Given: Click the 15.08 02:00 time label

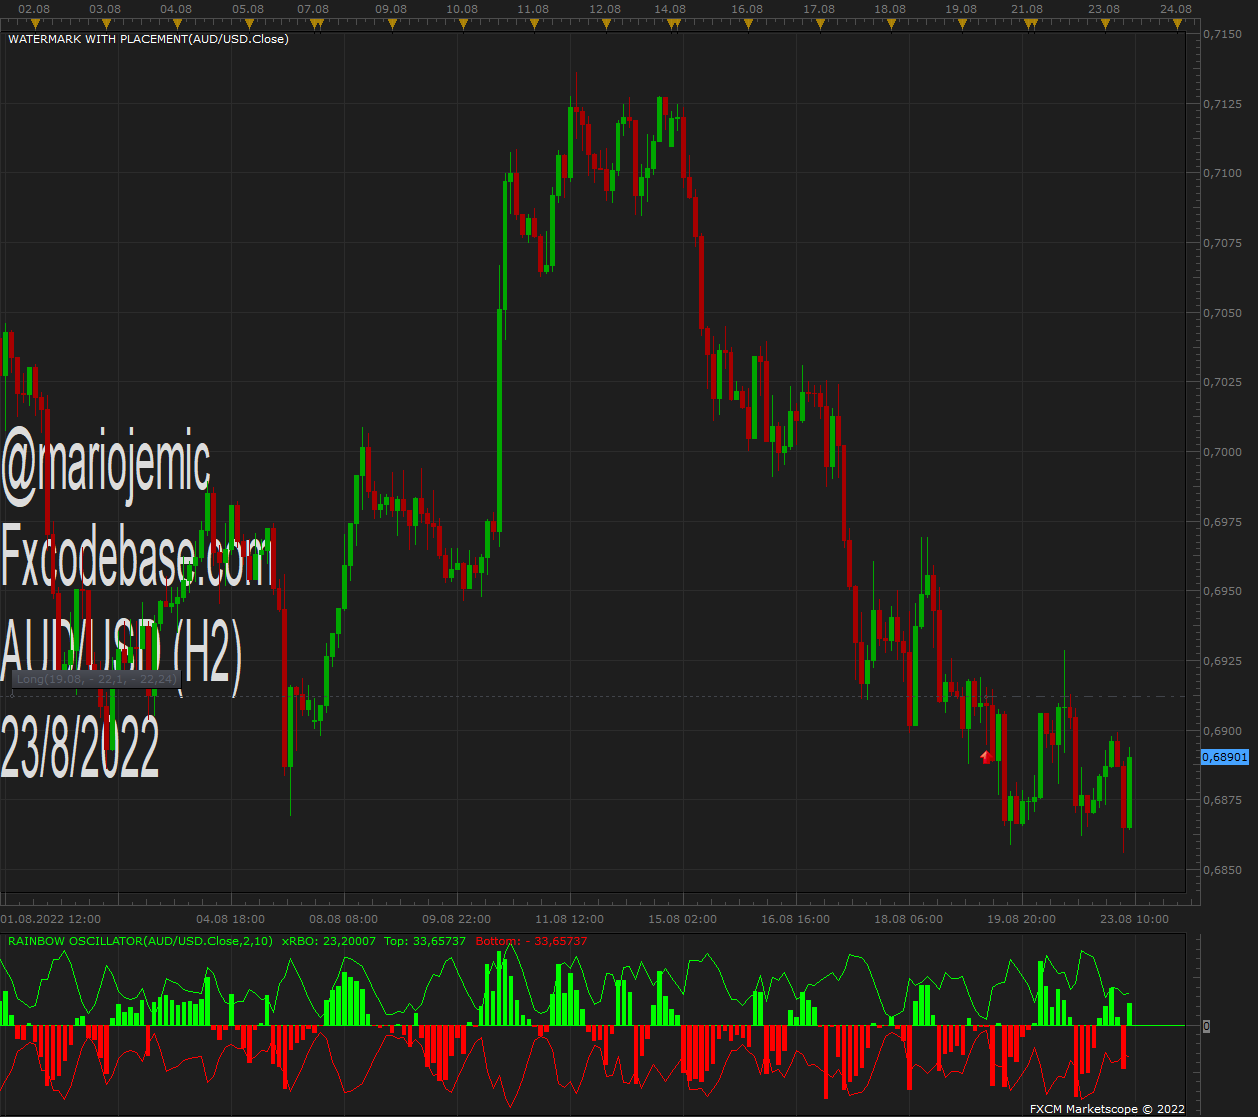Looking at the screenshot, I should [x=682, y=918].
